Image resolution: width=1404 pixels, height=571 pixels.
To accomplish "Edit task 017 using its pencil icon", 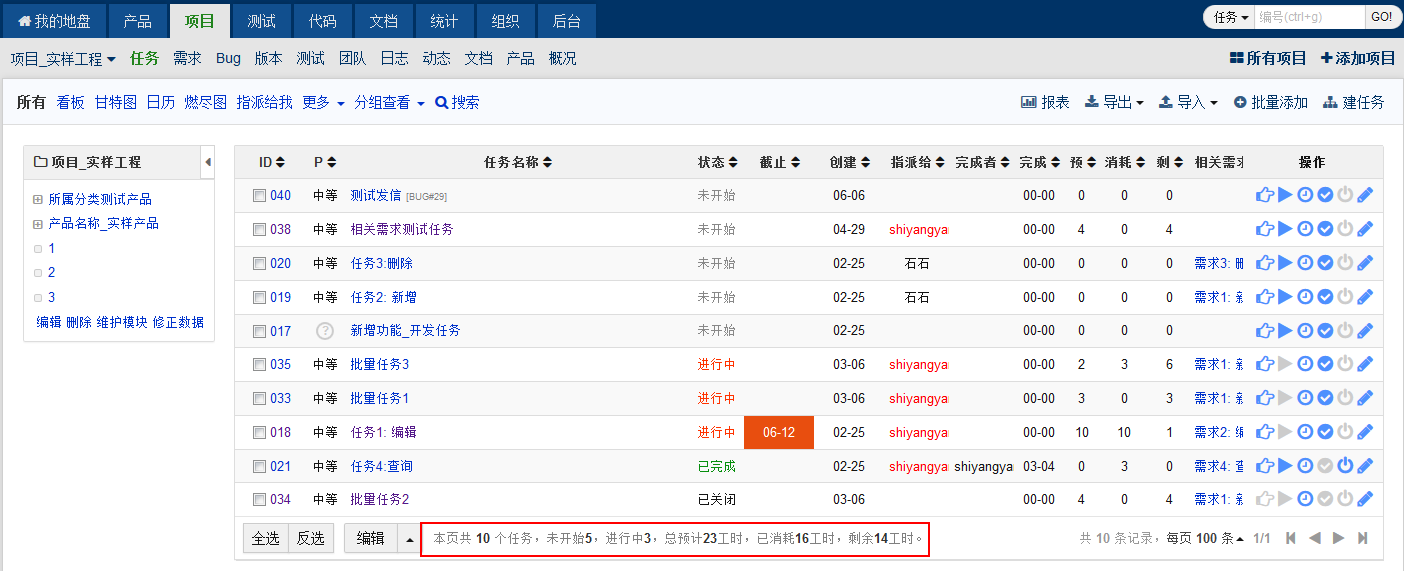I will point(1365,331).
